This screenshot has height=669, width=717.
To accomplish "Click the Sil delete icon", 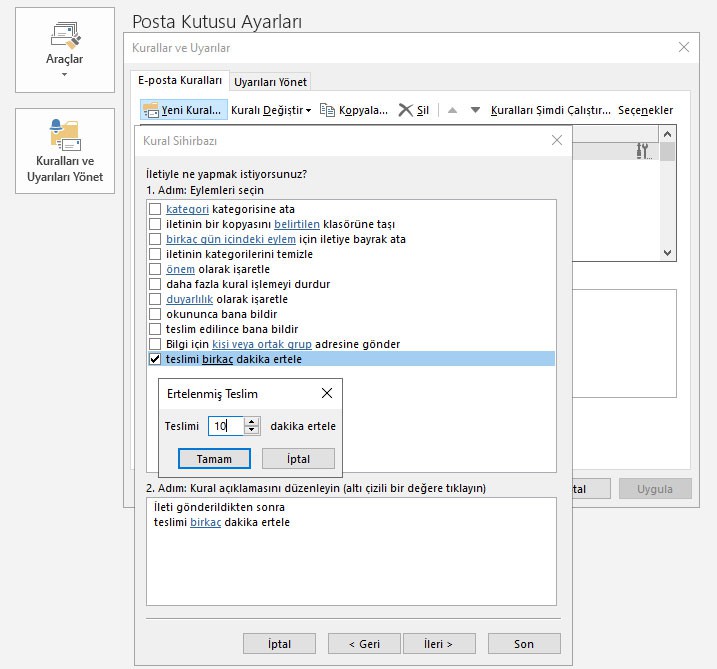I will [x=405, y=110].
